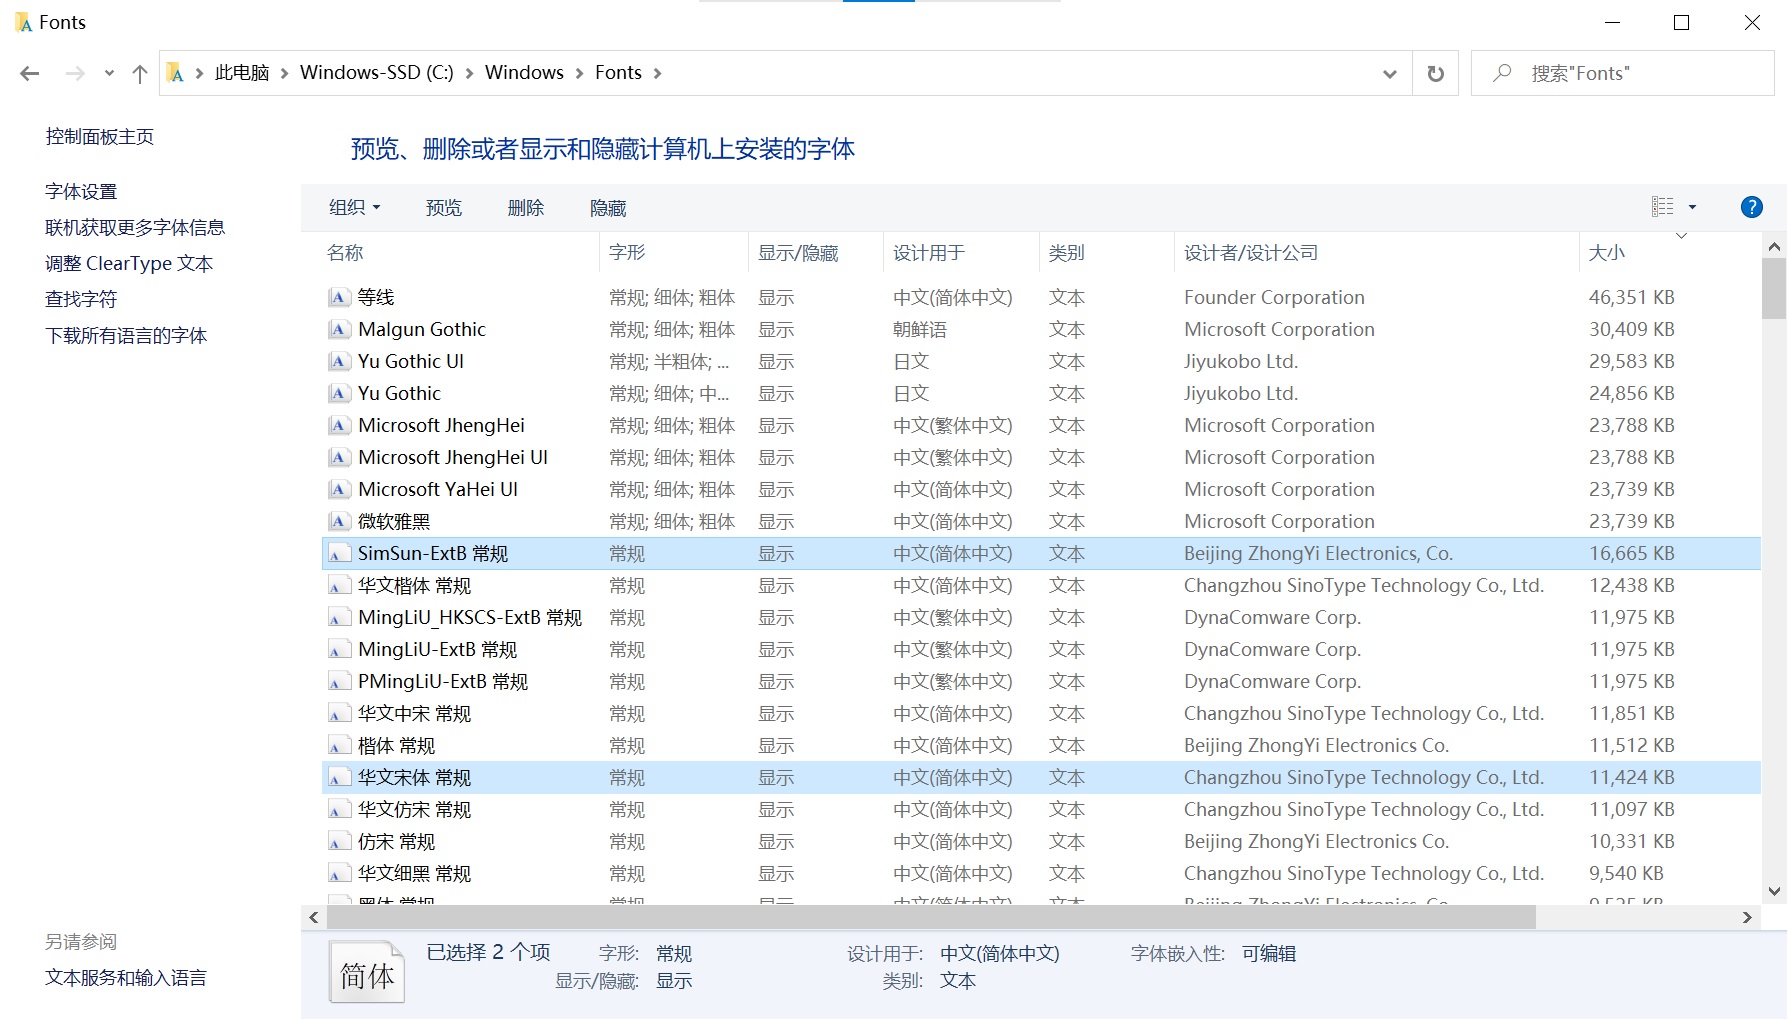The image size is (1788, 1020).
Task: Select MingLiU-ExtB 常规 font icon
Action: [x=339, y=650]
